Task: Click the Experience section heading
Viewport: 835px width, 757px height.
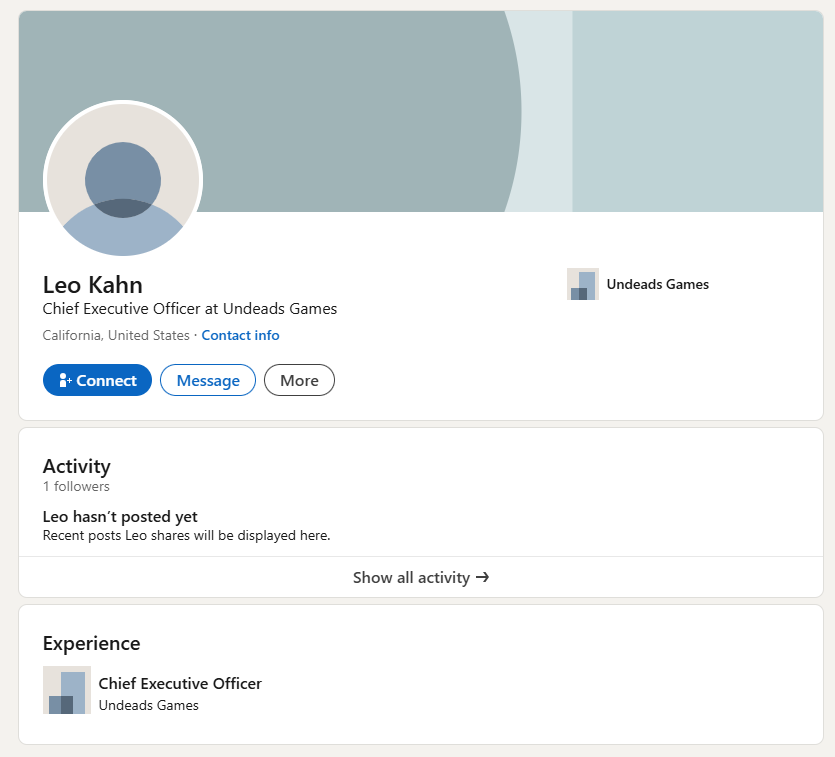Action: [x=91, y=643]
